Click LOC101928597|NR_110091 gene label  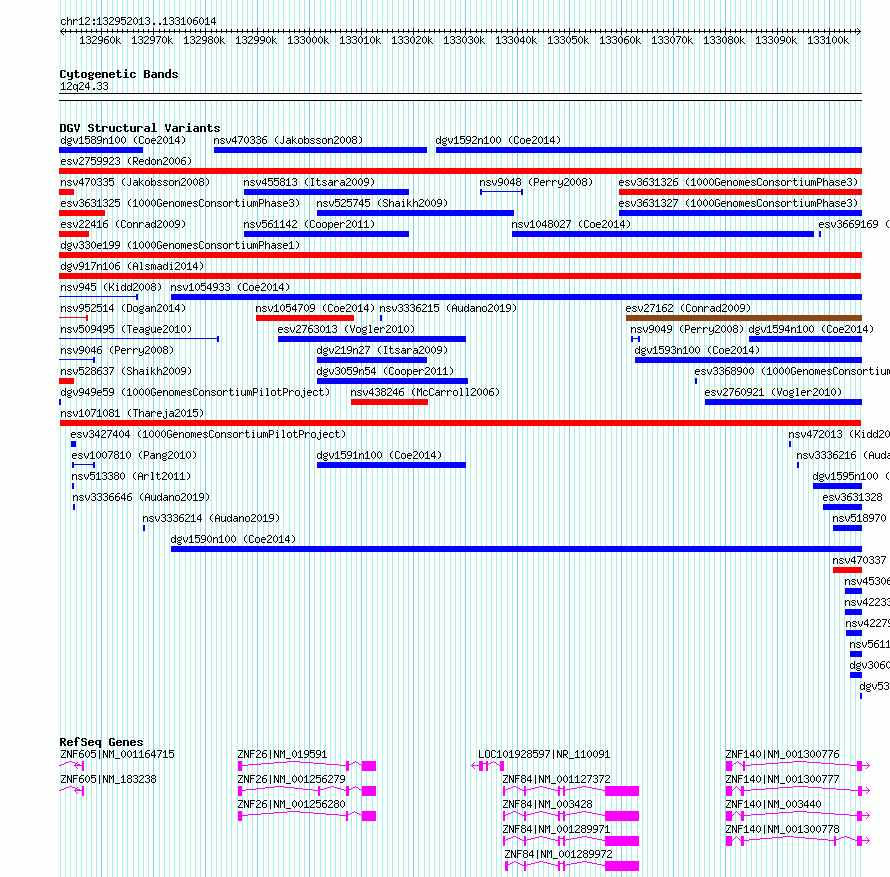coord(544,754)
